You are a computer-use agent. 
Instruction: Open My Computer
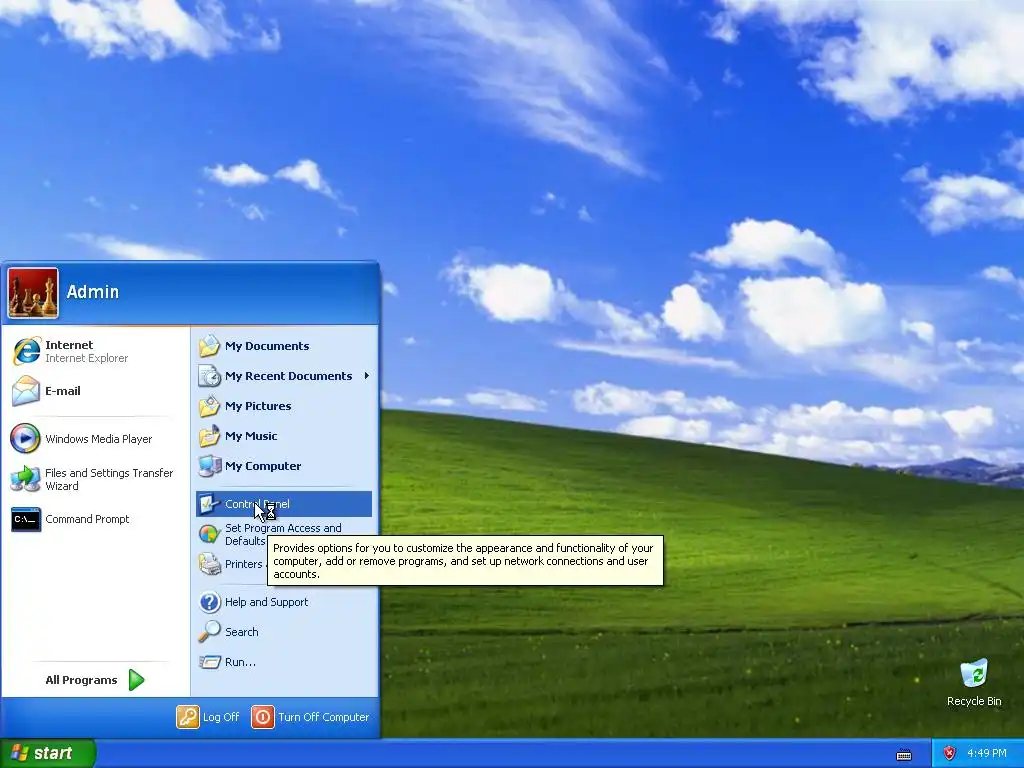(x=284, y=466)
